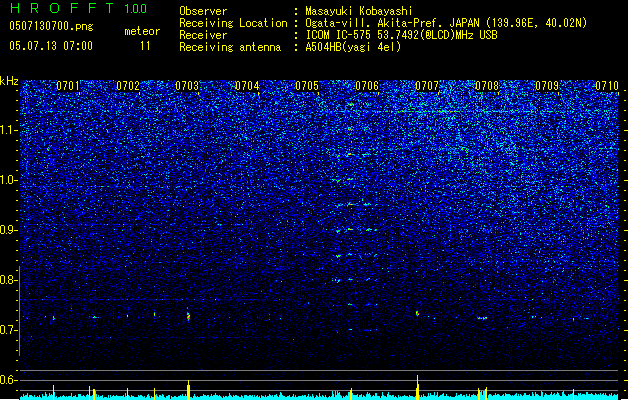Click the meteor echo just before 0707
This screenshot has height=400, width=629.
417,313
